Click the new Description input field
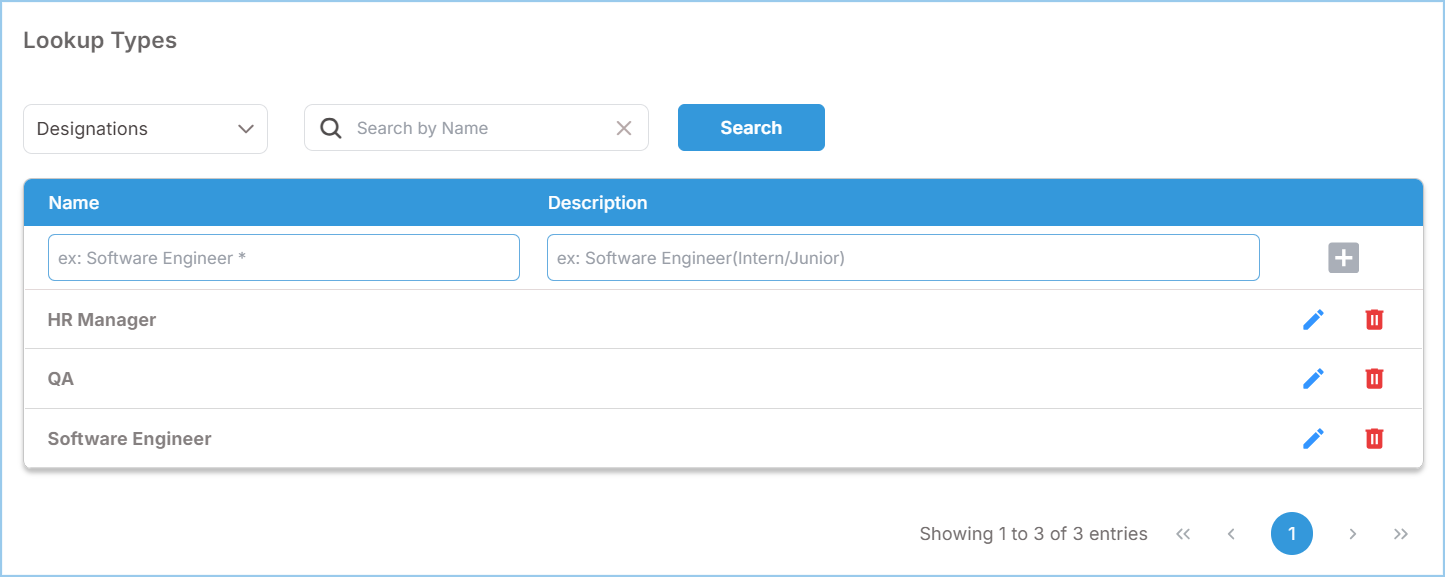This screenshot has width=1445, height=577. (x=902, y=258)
